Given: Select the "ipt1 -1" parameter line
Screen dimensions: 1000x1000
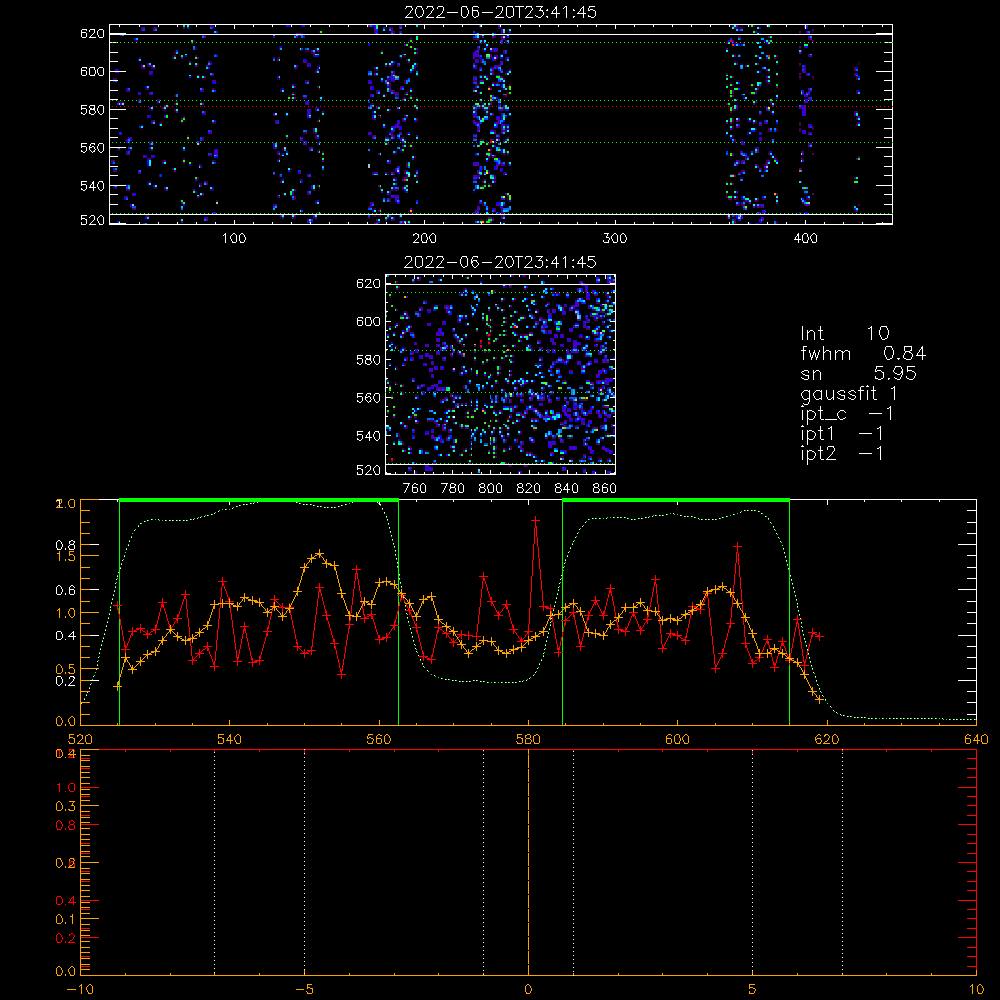Looking at the screenshot, I should 842,434.
